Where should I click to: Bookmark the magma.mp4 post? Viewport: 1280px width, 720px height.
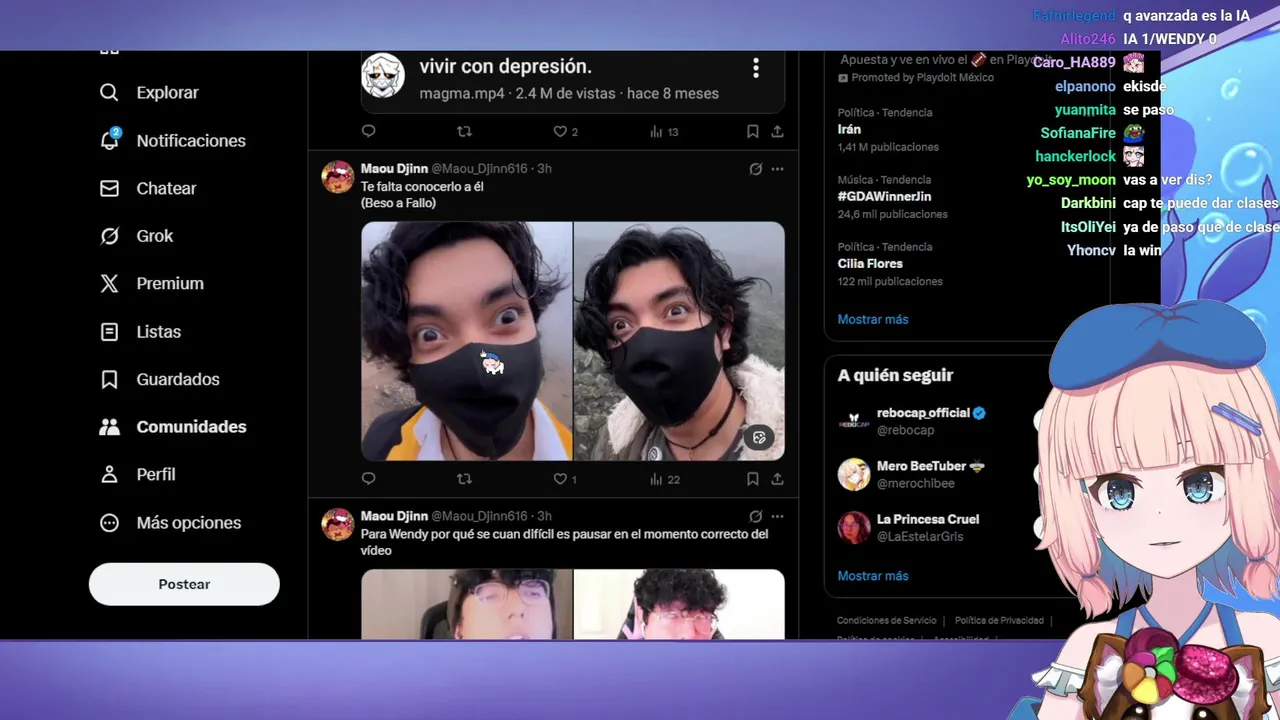click(x=752, y=131)
